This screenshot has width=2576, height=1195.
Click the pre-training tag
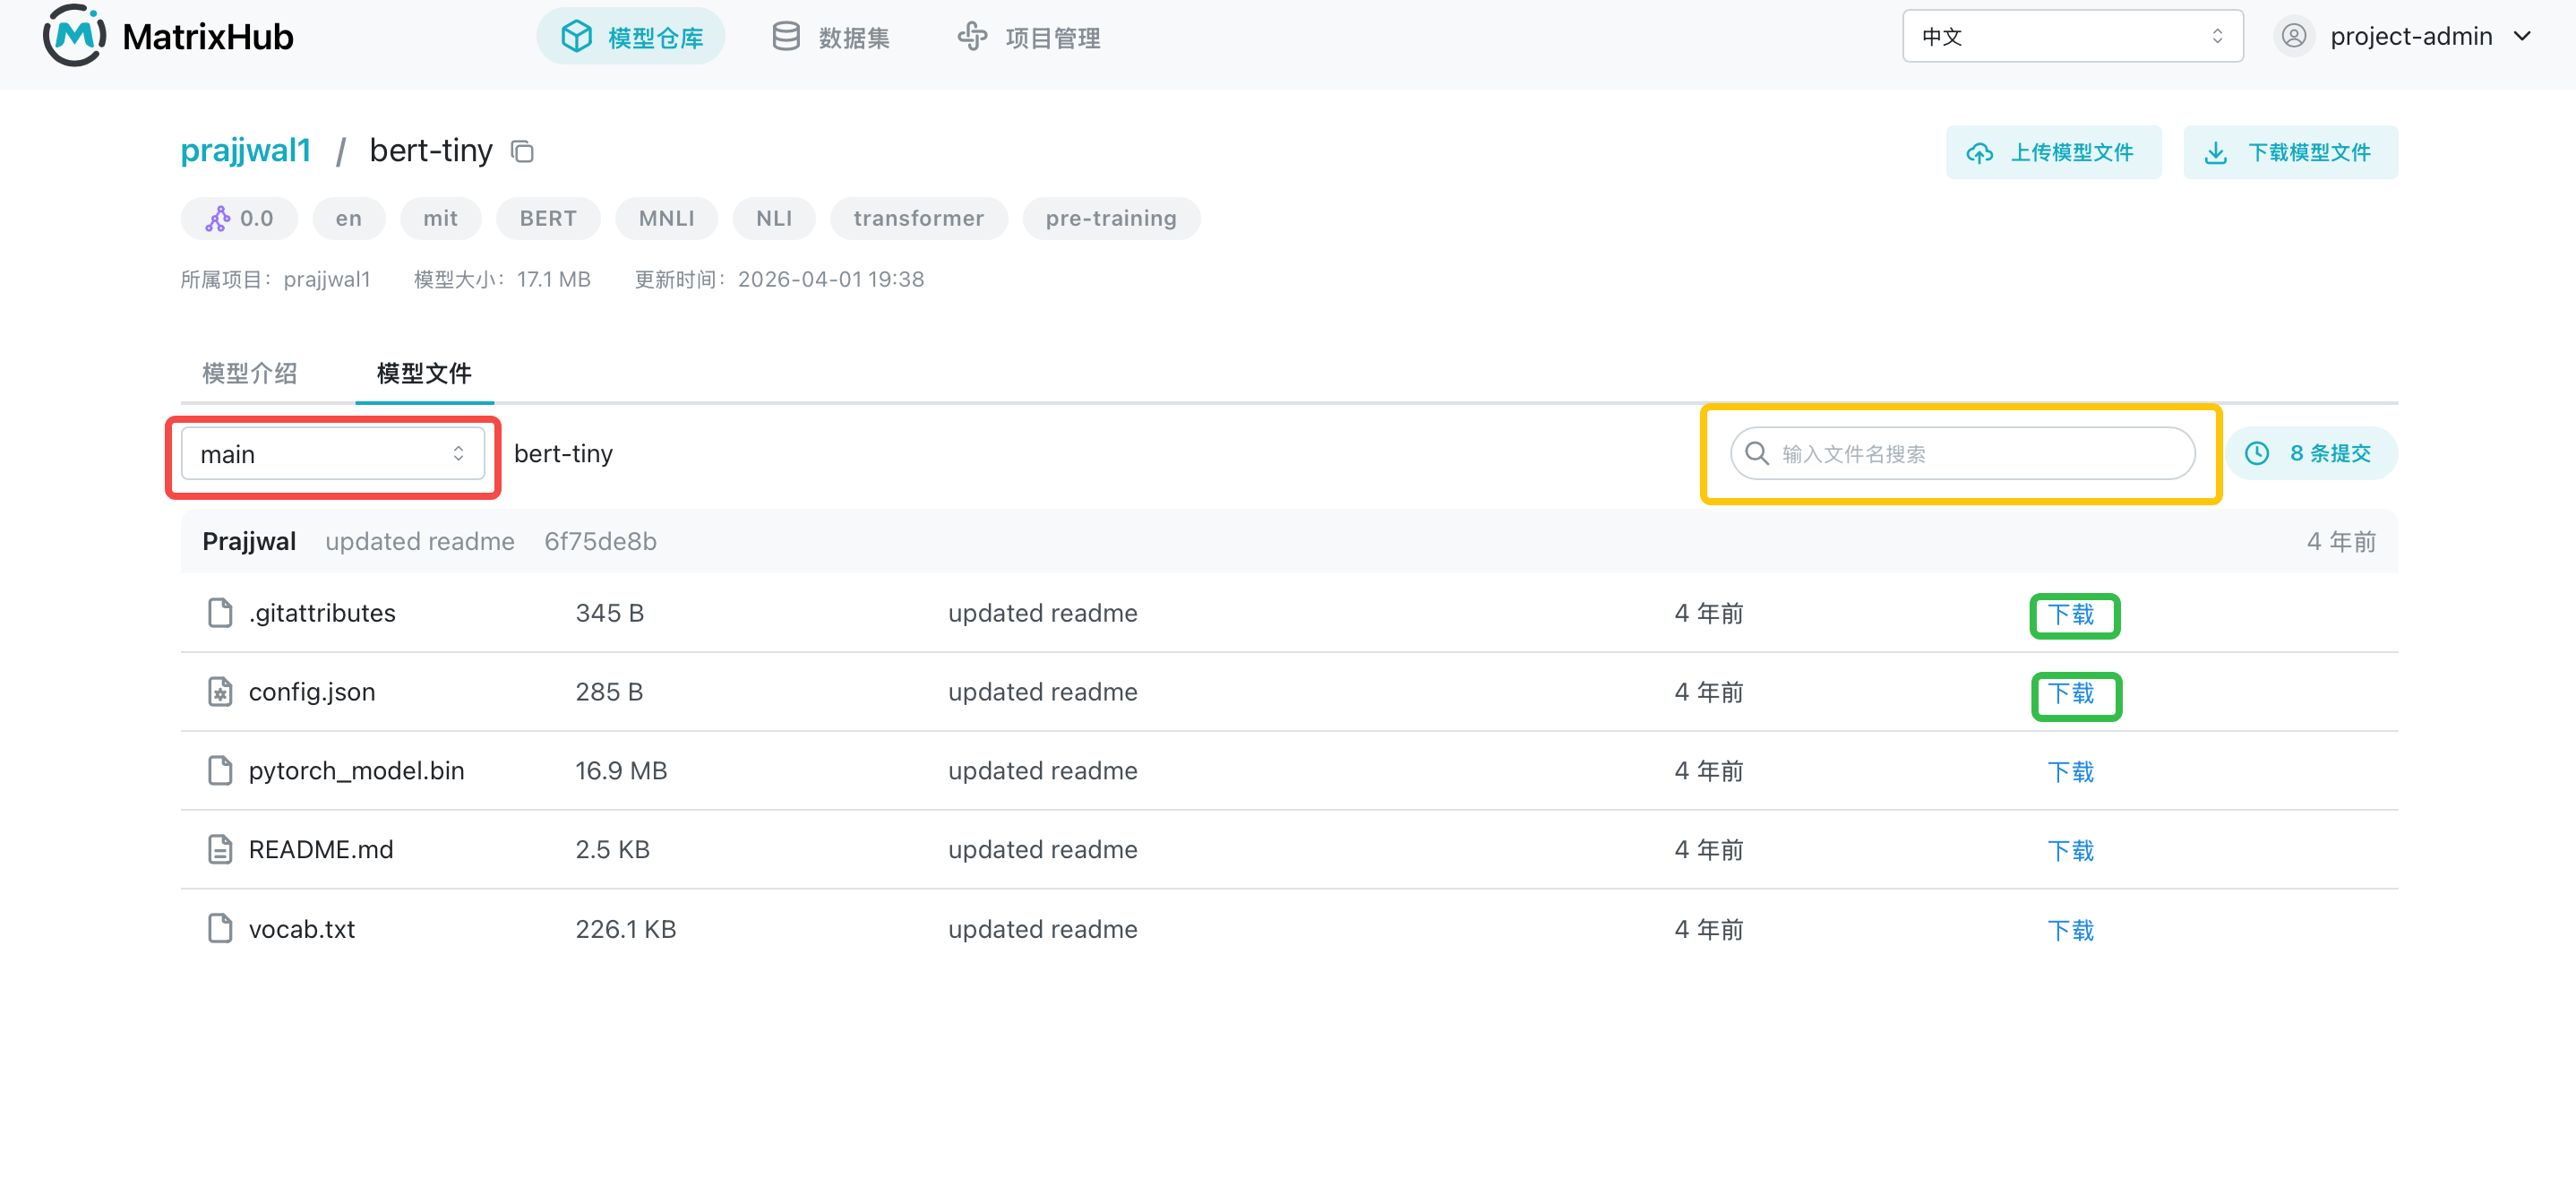[1111, 218]
